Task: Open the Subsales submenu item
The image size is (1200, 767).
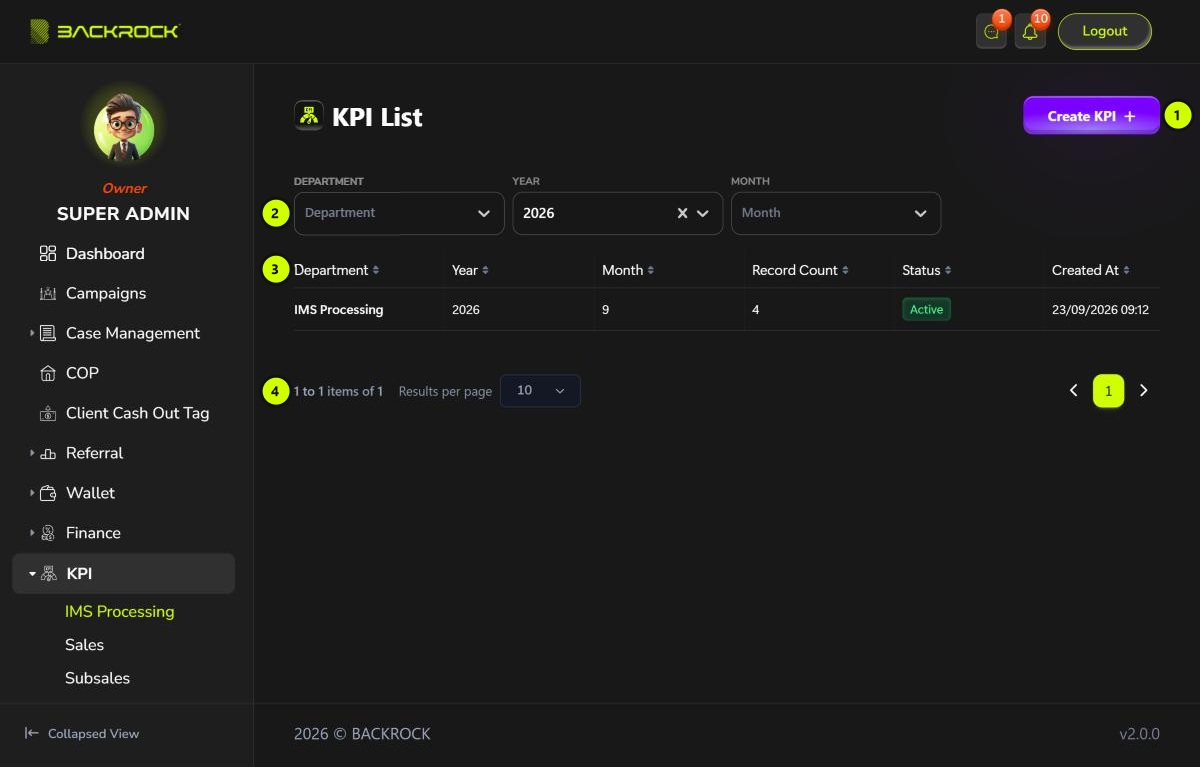Action: [98, 678]
